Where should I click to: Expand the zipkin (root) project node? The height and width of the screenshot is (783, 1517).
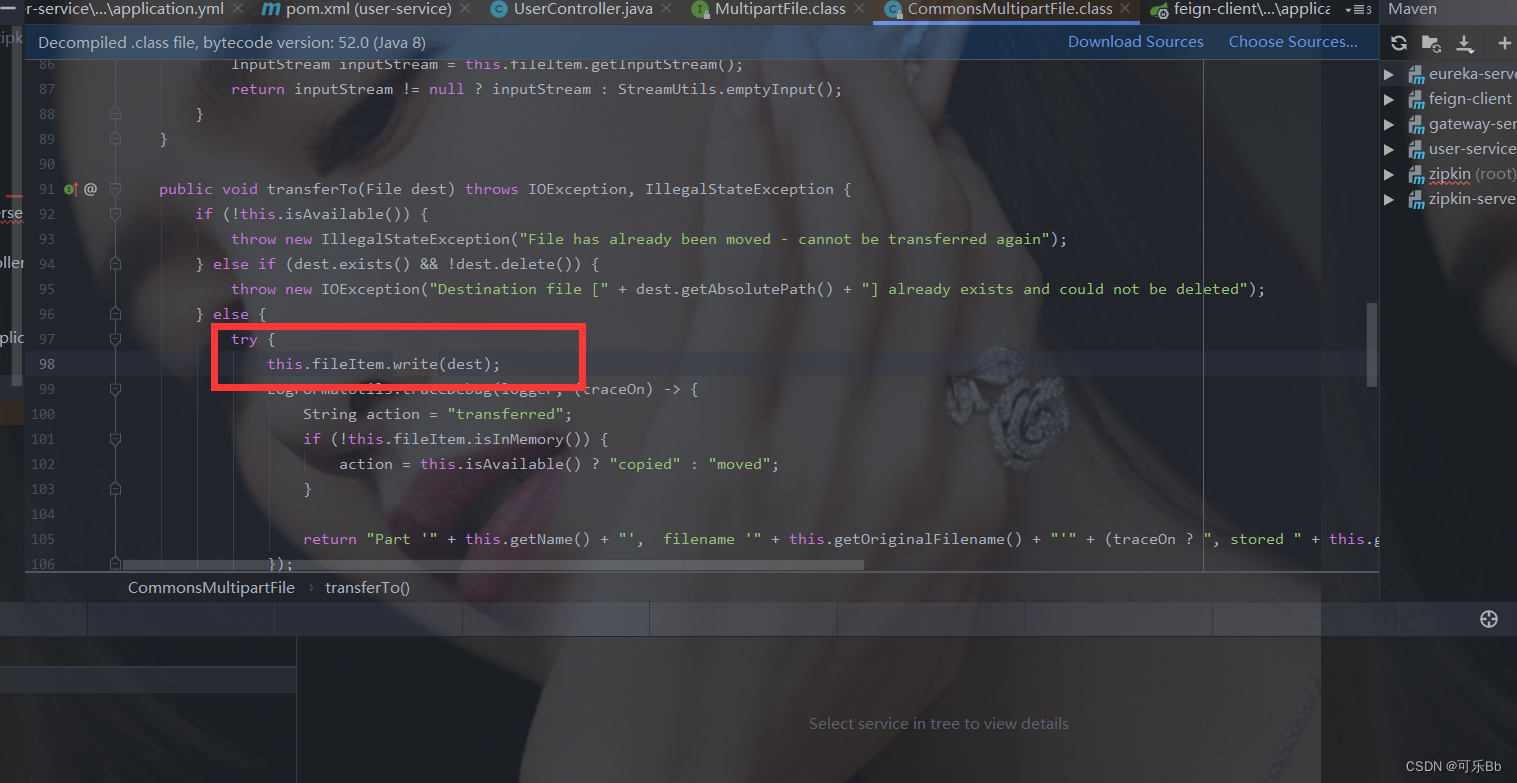(x=1389, y=173)
